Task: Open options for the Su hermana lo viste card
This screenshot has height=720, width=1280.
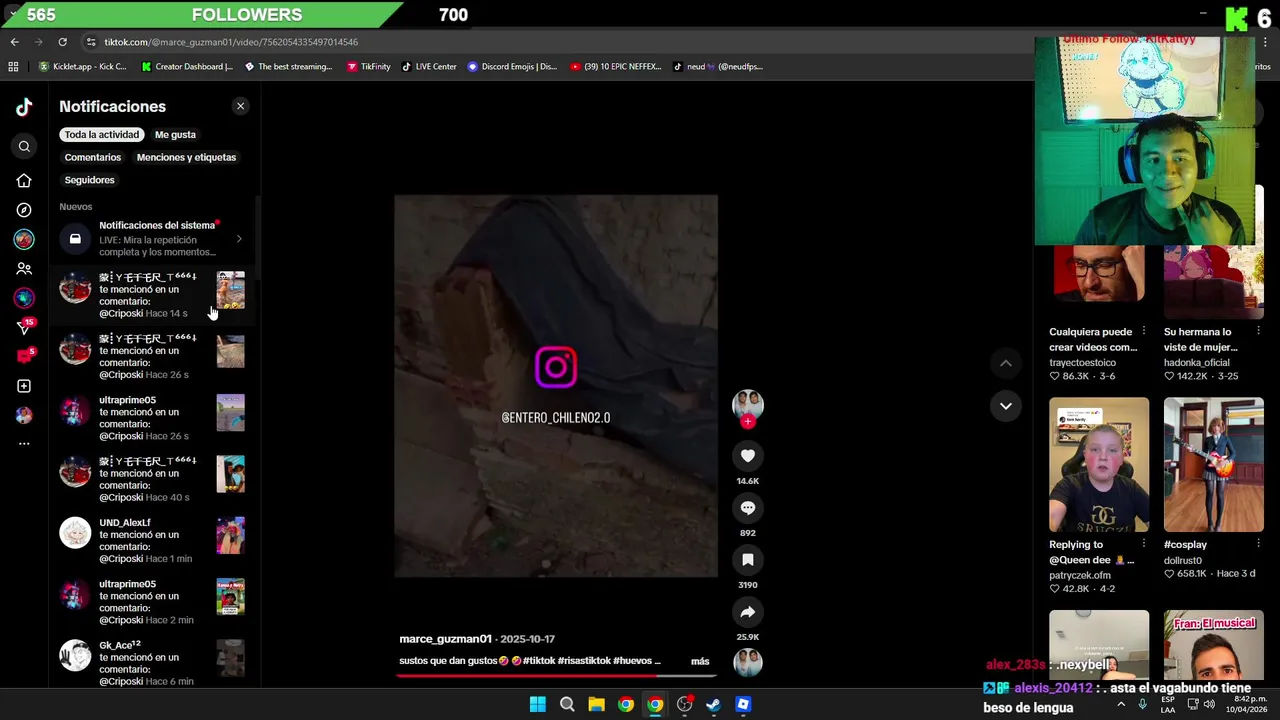Action: [x=1258, y=331]
